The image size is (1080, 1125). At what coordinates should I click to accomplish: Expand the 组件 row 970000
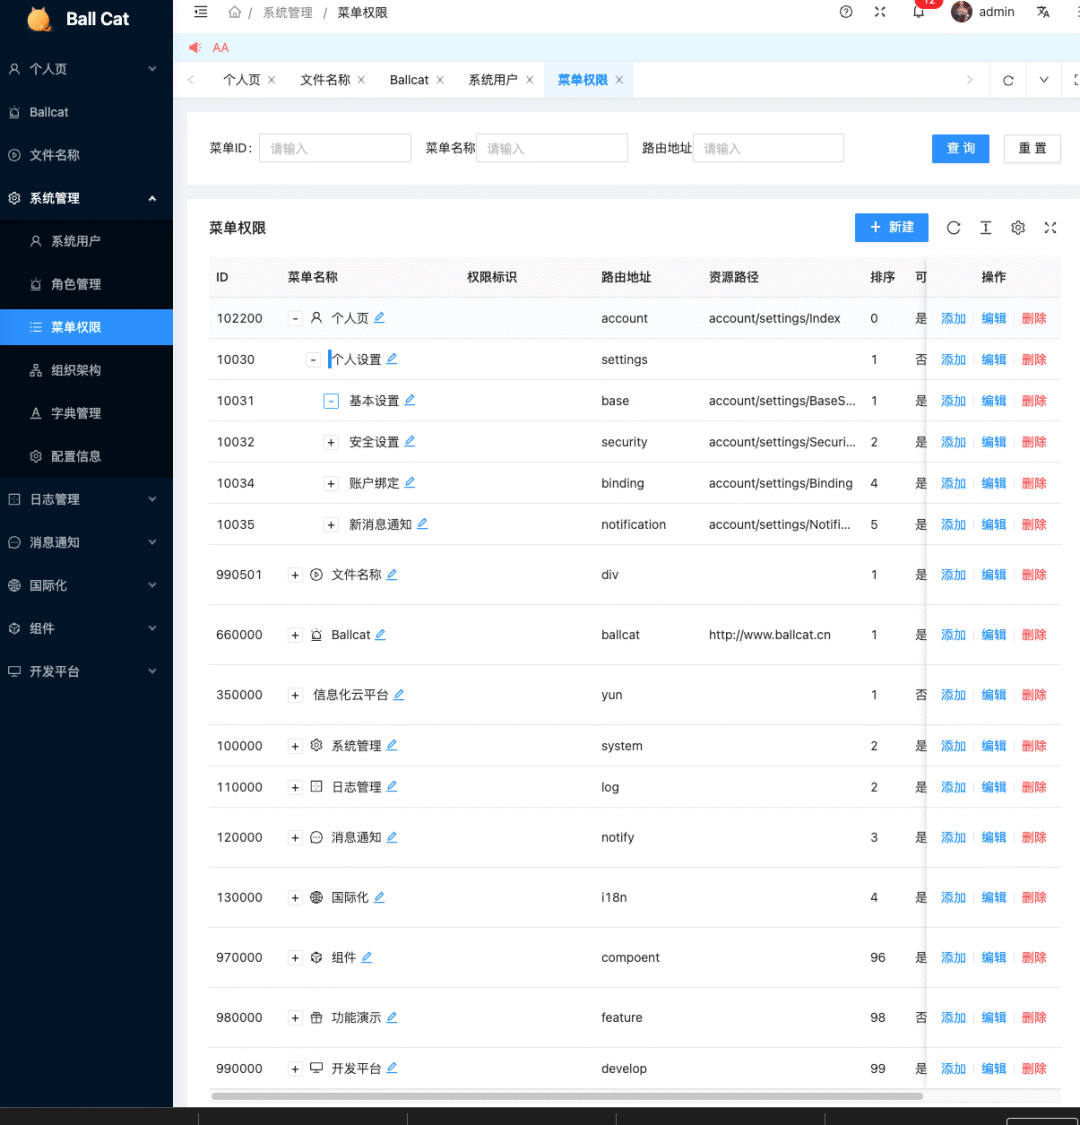point(295,958)
